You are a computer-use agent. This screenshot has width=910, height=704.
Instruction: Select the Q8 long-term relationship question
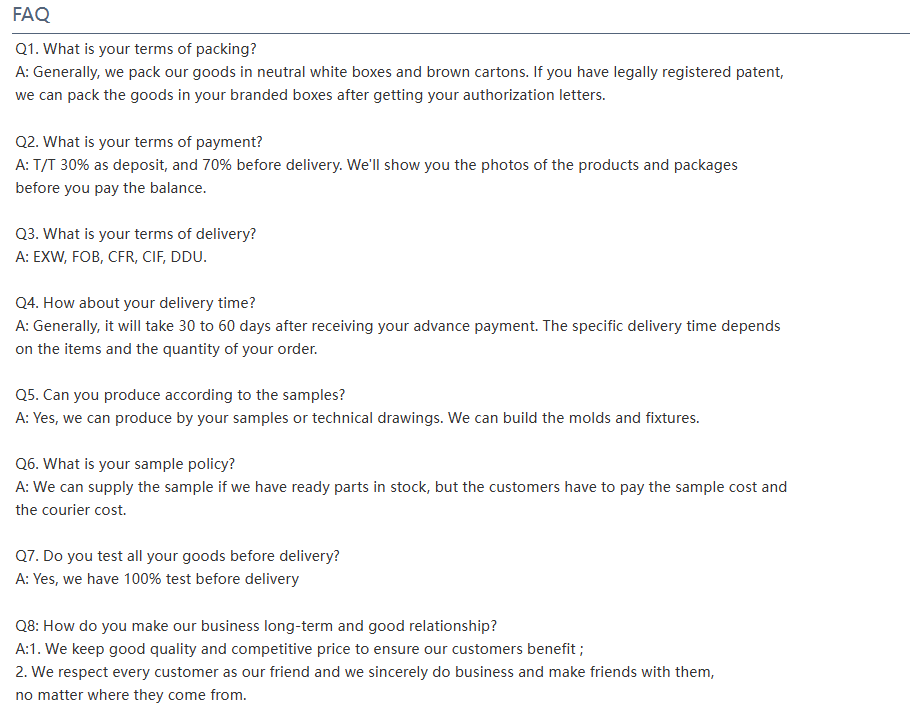256,626
